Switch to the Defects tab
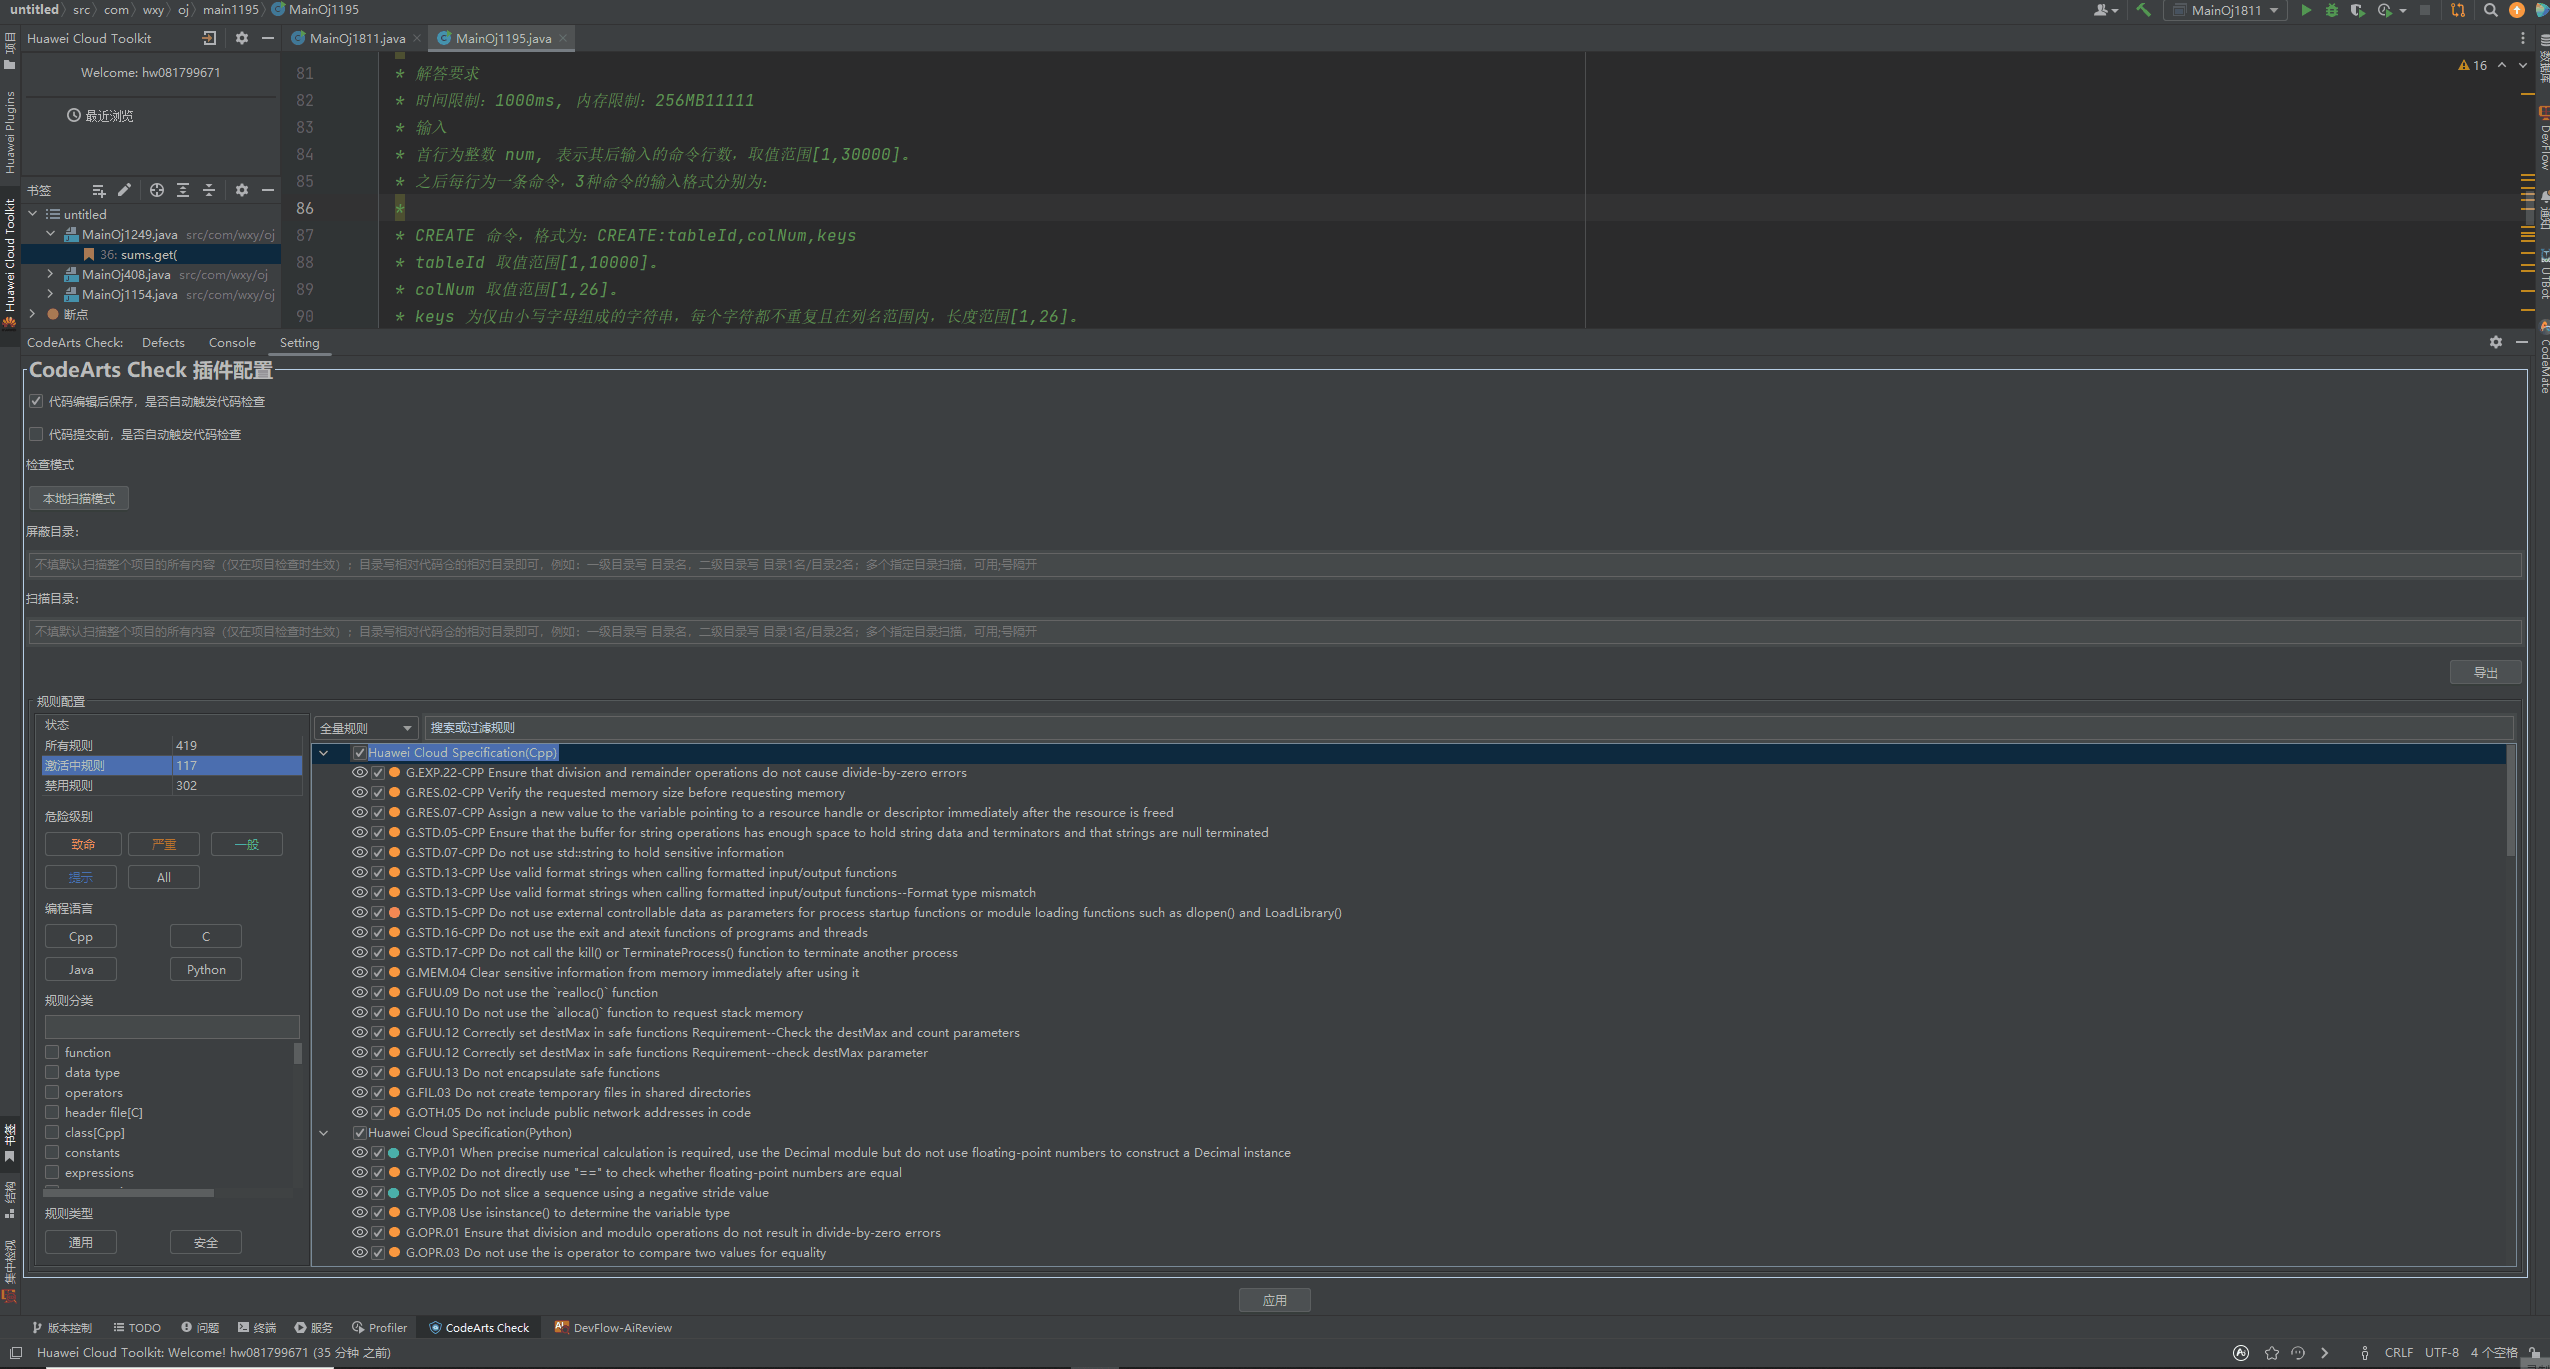Viewport: 2550px width, 1369px height. 163,342
